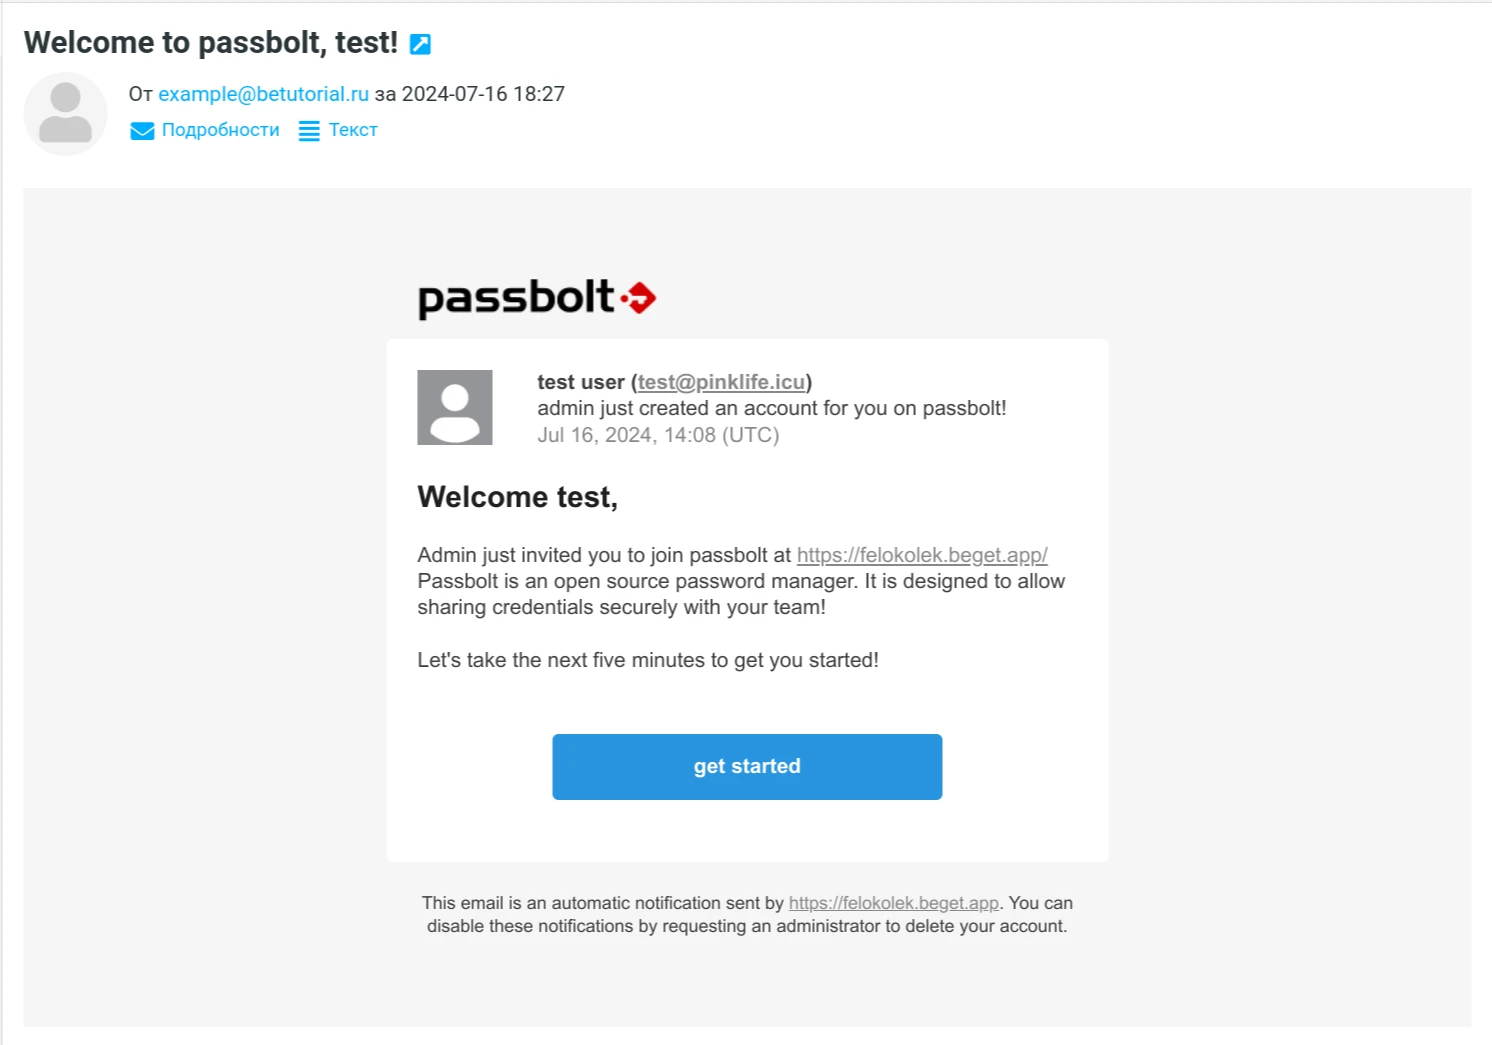Click the red passbolt arrow logo icon
This screenshot has height=1045, width=1492.
coord(640,298)
